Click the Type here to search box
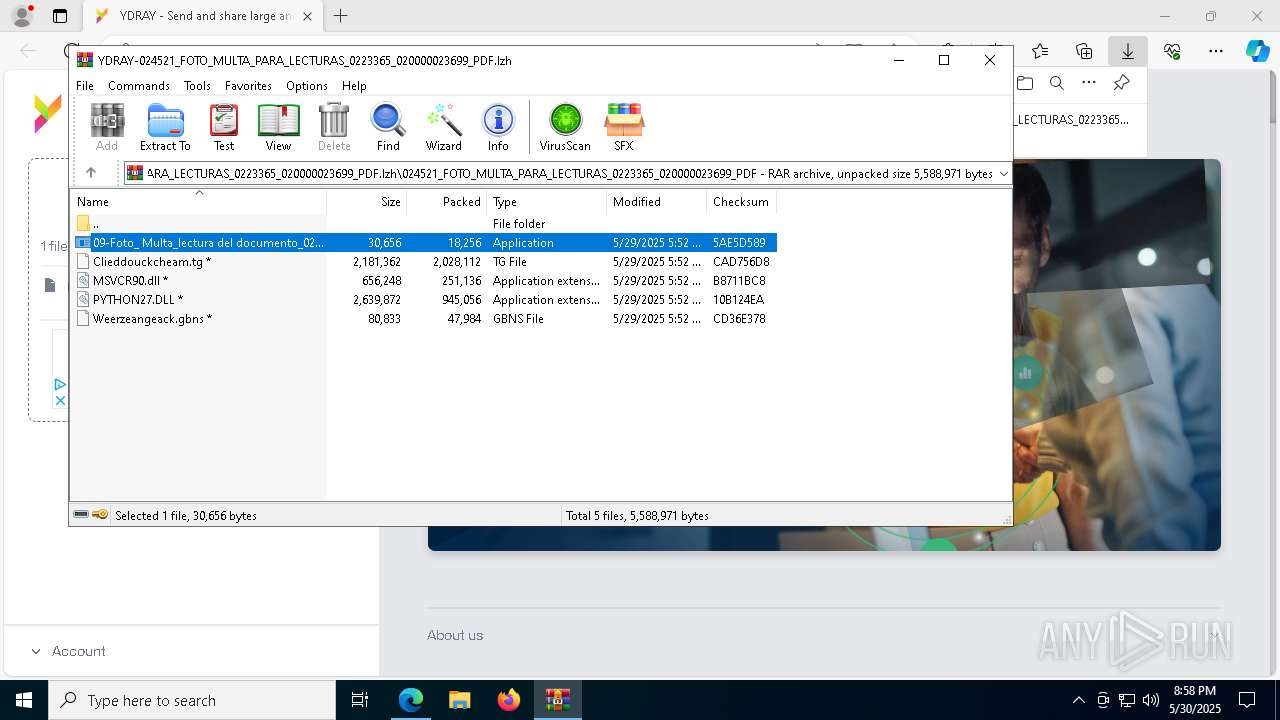The image size is (1280, 720). [192, 700]
